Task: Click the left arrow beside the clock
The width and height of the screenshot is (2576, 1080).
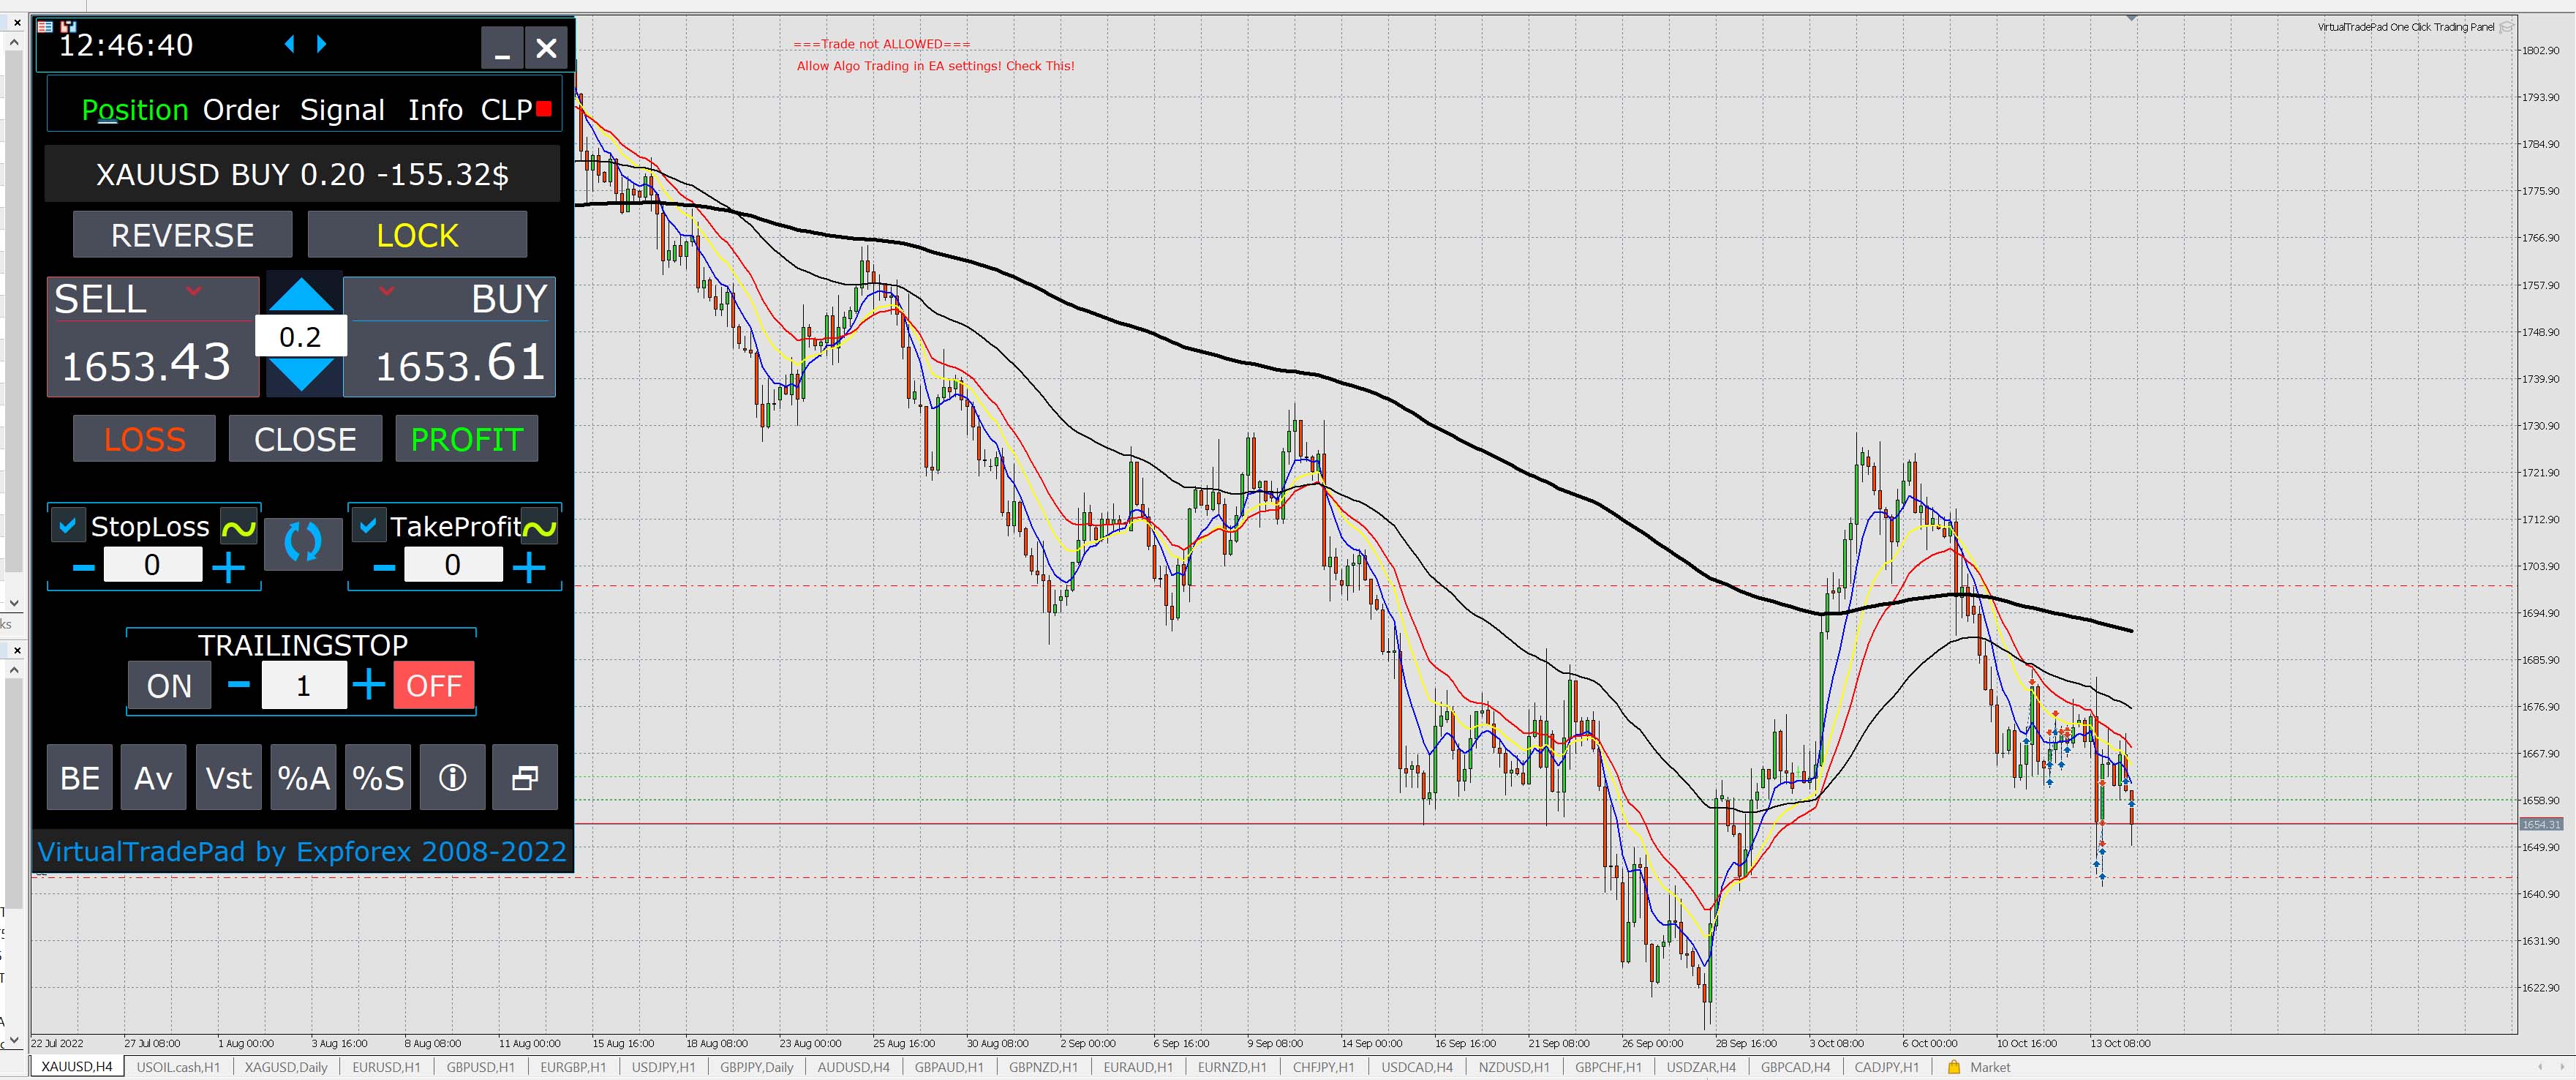Action: coord(290,44)
